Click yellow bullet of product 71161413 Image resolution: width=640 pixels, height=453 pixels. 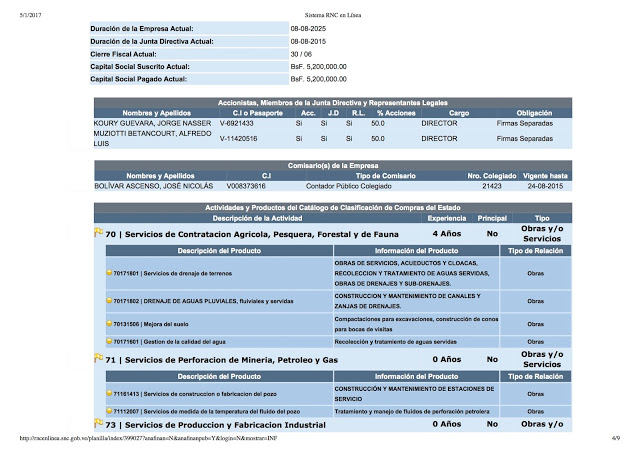coord(109,393)
